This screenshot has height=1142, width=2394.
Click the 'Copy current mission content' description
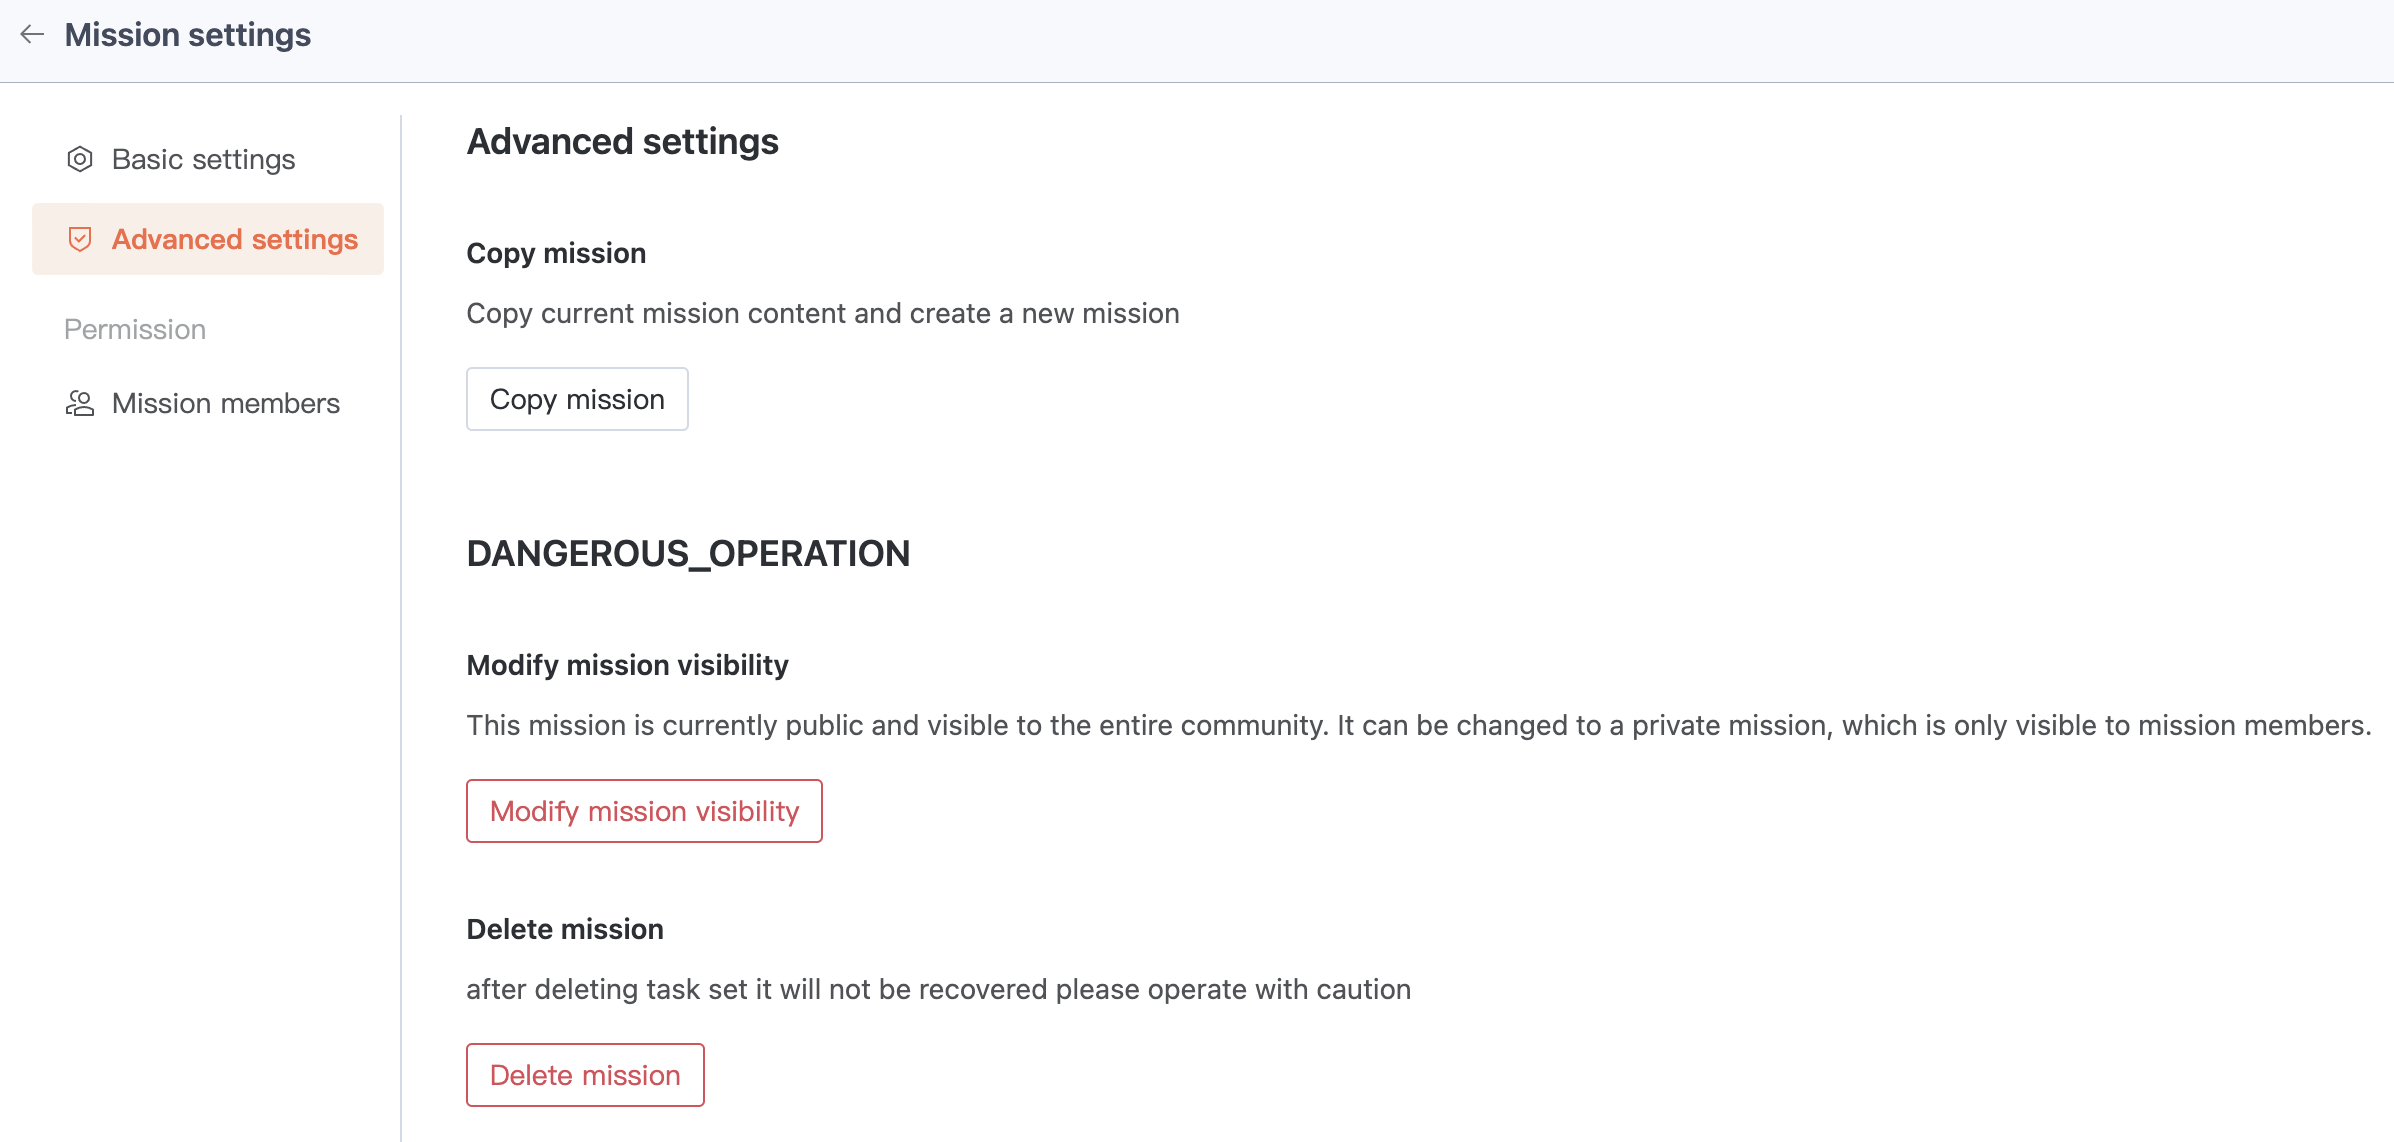(x=822, y=313)
